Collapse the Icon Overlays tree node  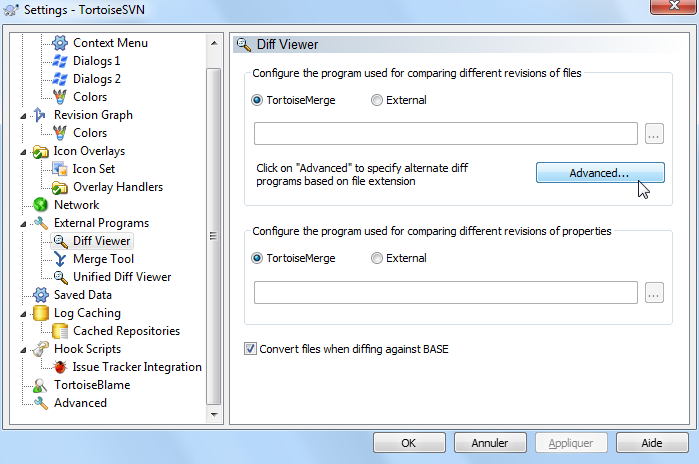coord(24,151)
